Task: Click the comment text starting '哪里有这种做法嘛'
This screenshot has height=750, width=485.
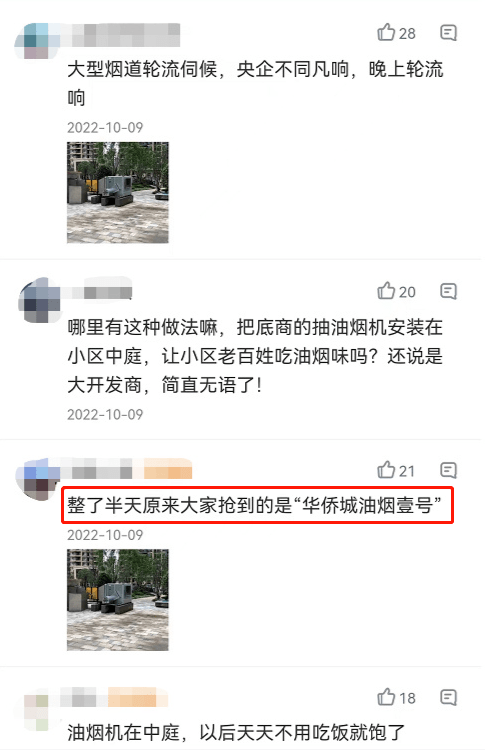Action: click(255, 356)
